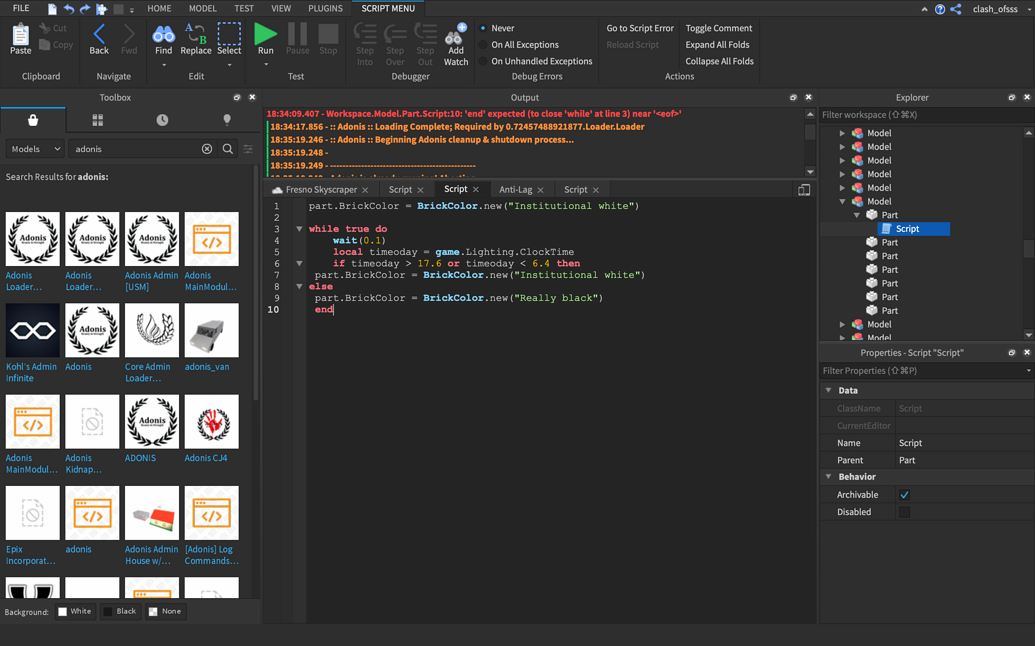Open Toolbox search filter options icon

pyautogui.click(x=248, y=149)
